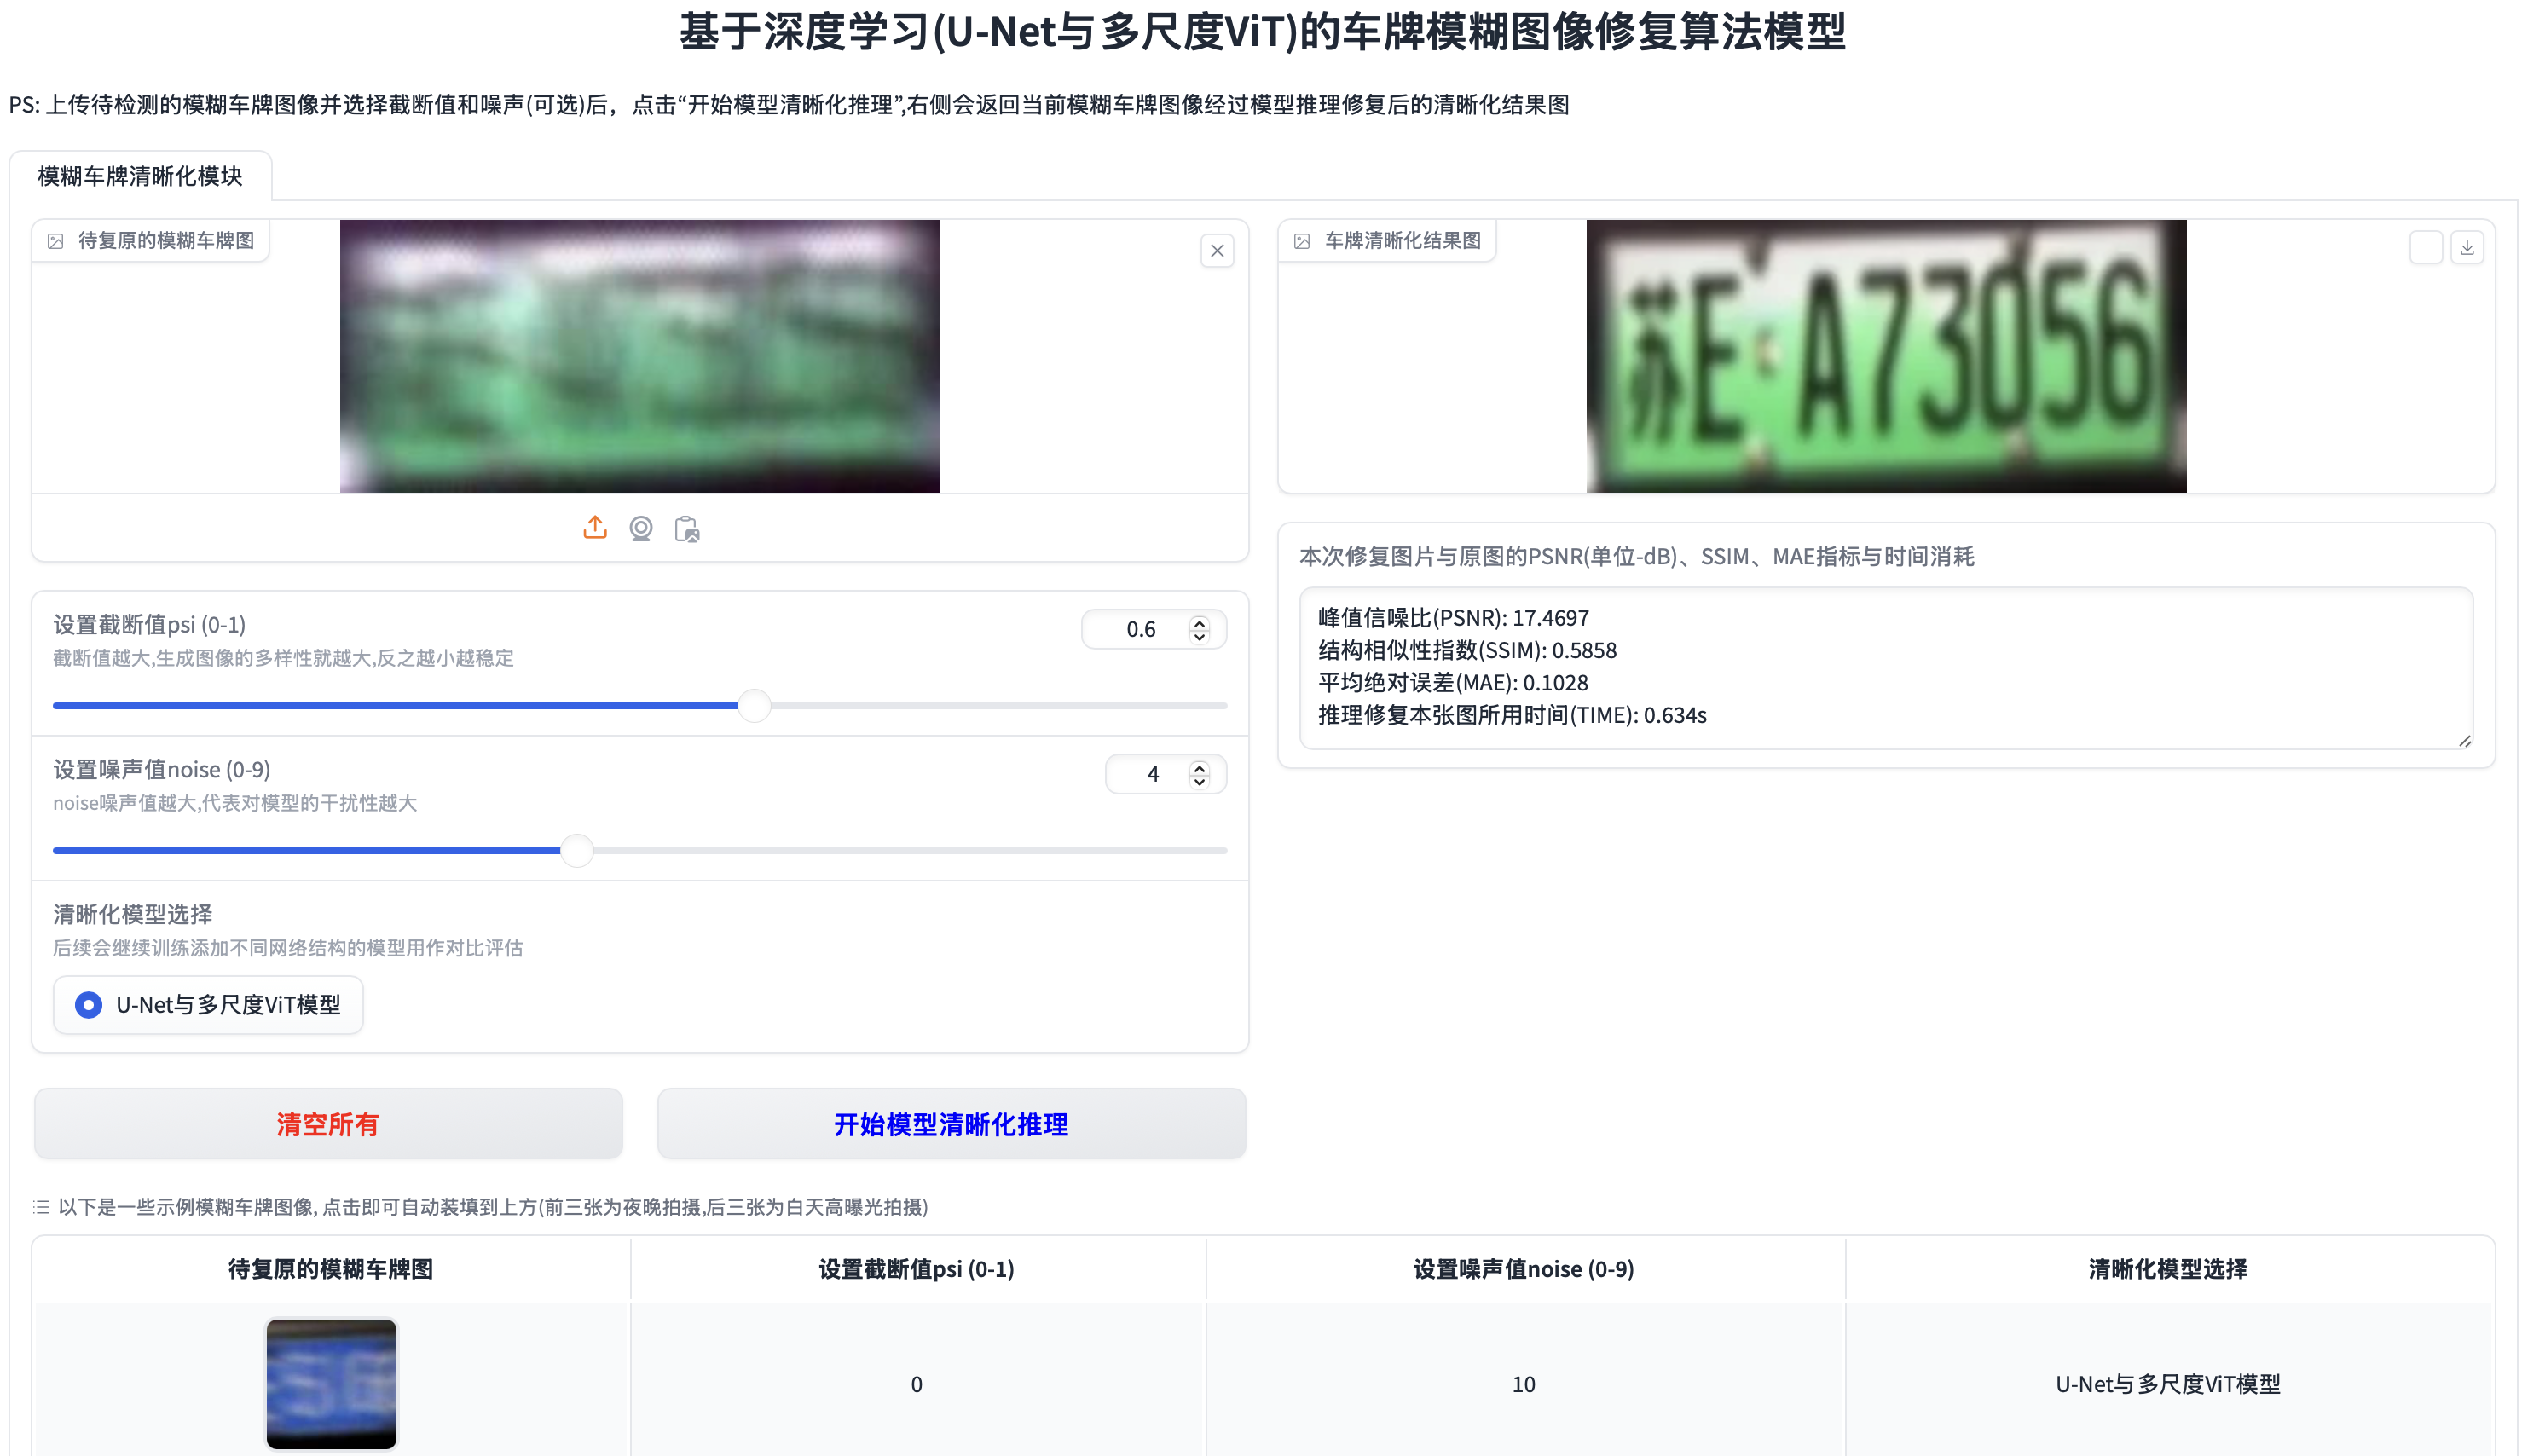This screenshot has height=1456, width=2522.
Task: Decrease noise value using down stepper arrow
Action: click(x=1199, y=781)
